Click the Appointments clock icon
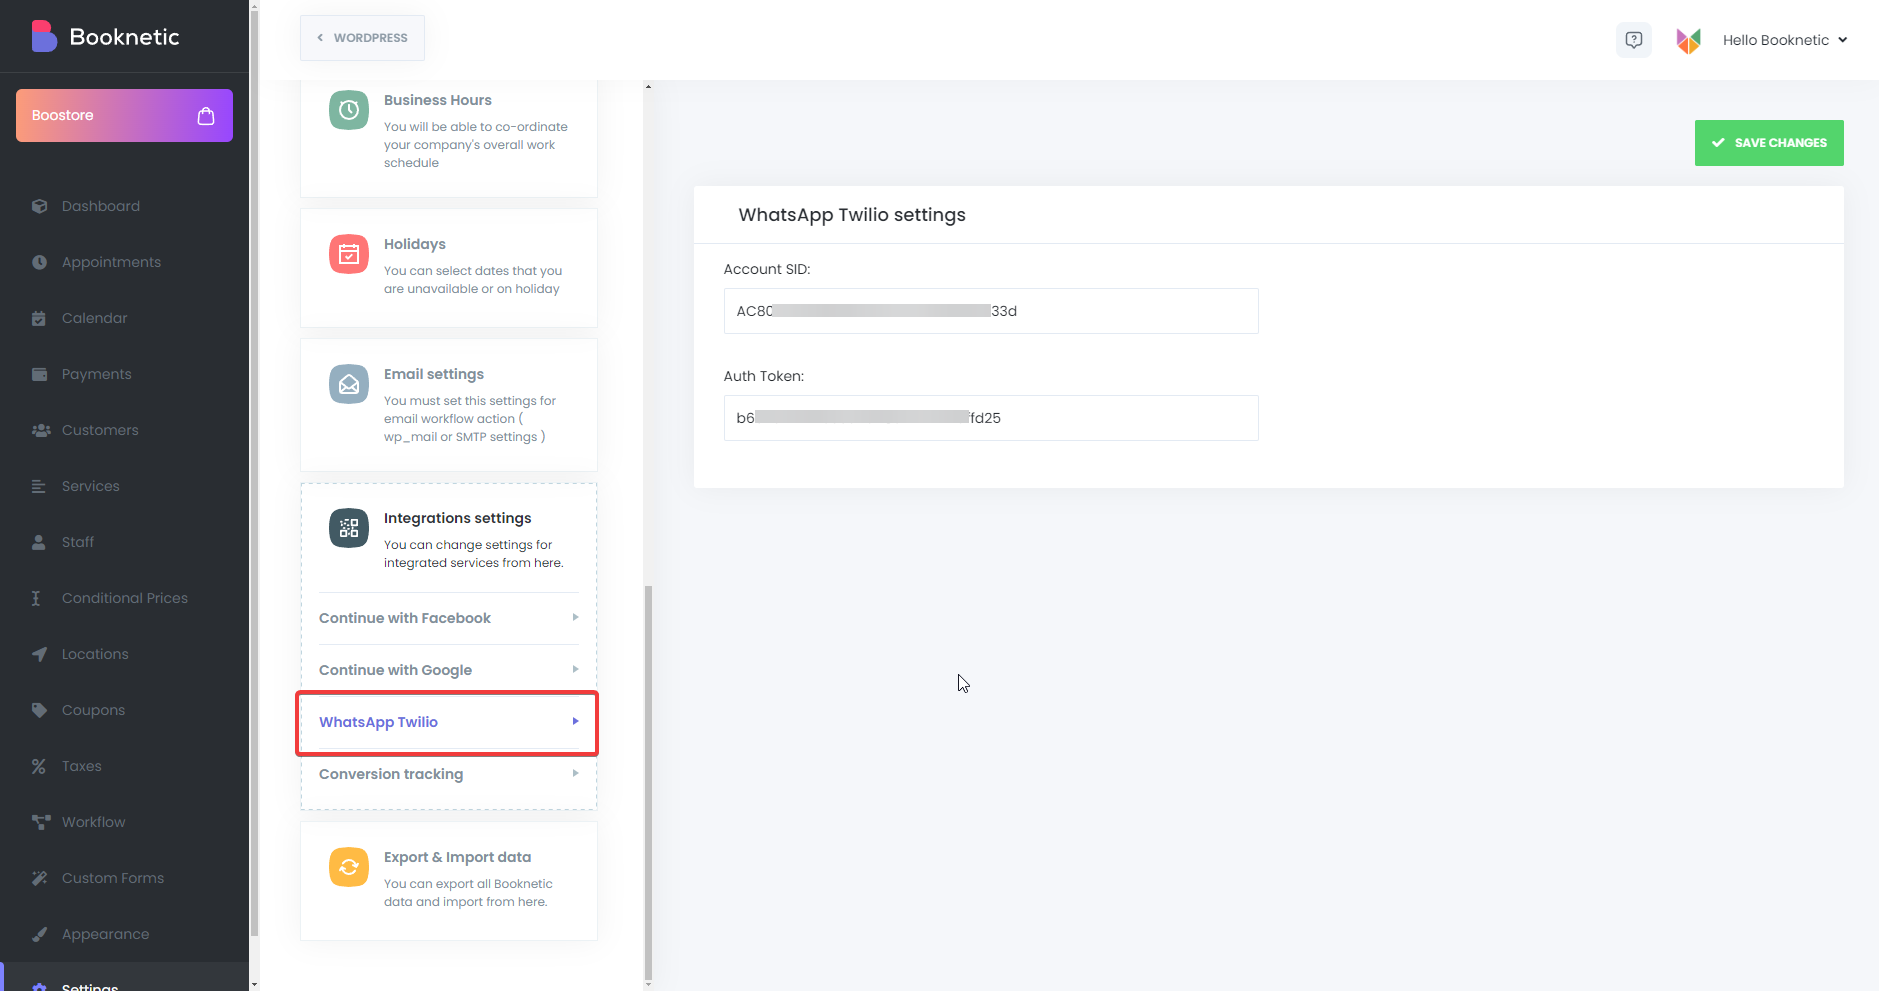This screenshot has height=991, width=1879. tap(39, 262)
